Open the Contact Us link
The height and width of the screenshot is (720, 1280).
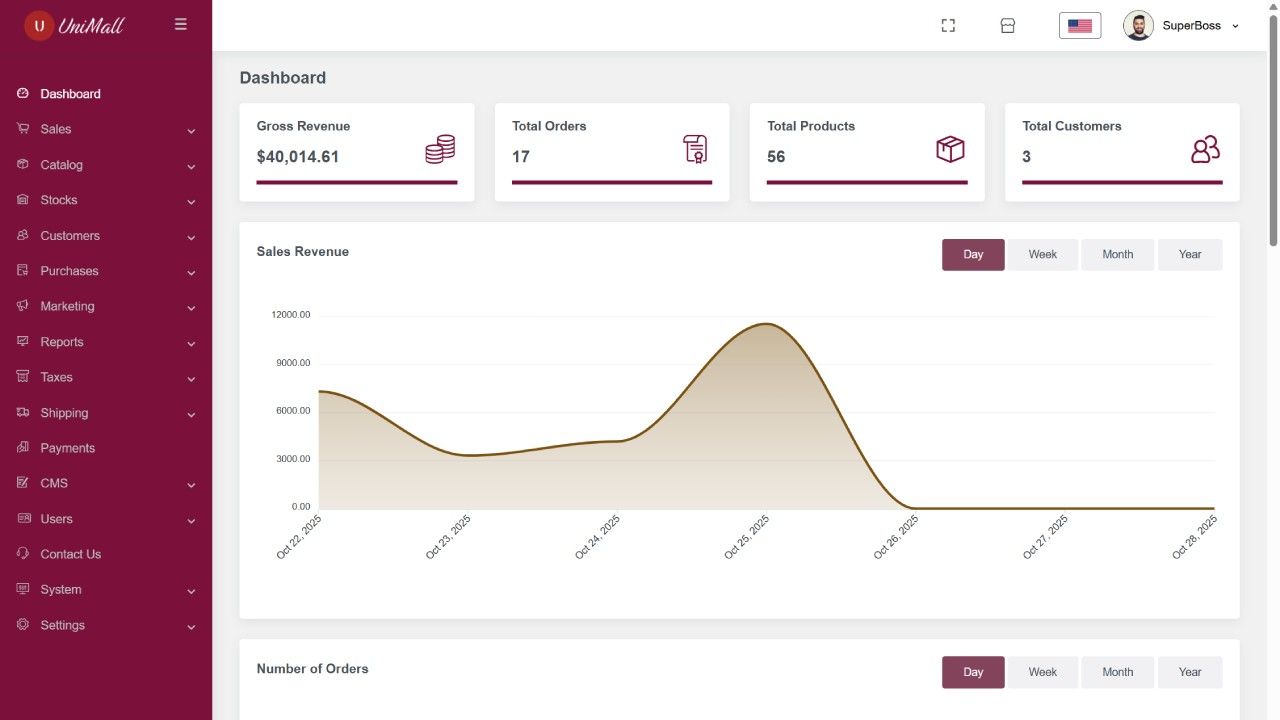pyautogui.click(x=70, y=554)
